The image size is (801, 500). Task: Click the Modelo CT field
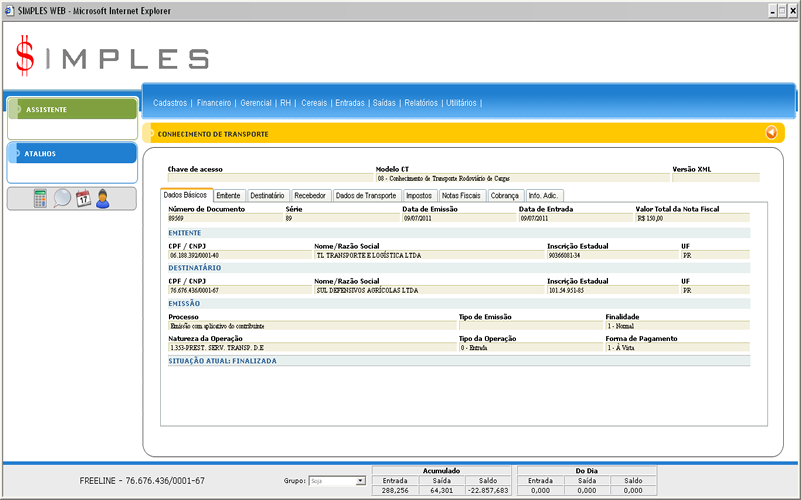pyautogui.click(x=523, y=178)
